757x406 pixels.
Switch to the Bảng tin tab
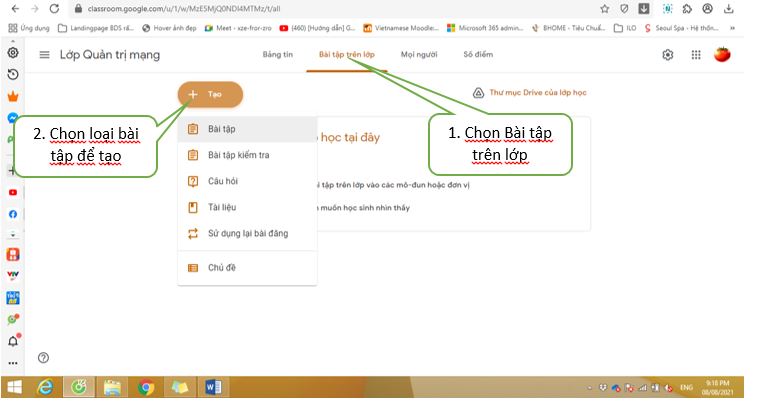tap(277, 55)
